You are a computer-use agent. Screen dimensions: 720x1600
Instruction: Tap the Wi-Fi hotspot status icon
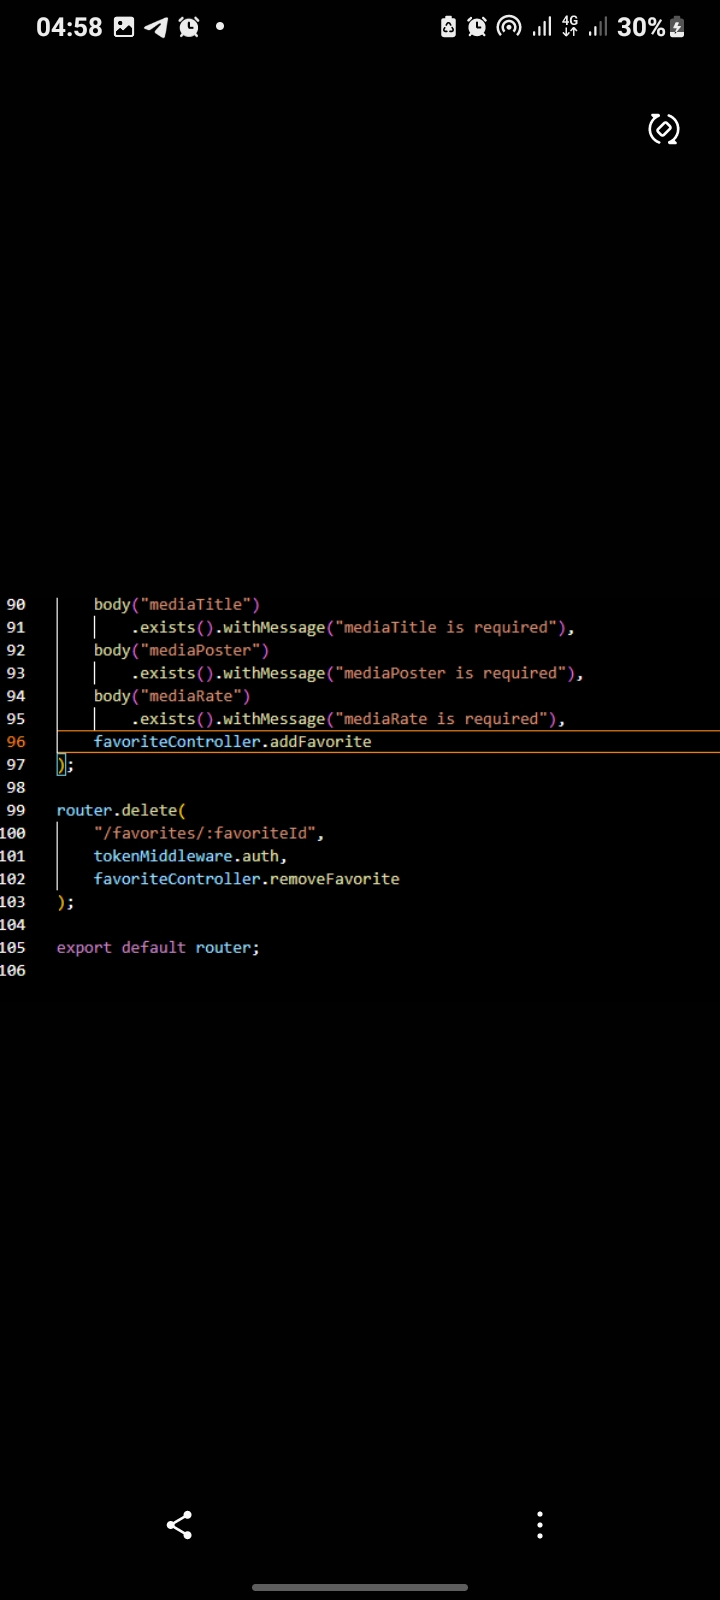(x=509, y=27)
